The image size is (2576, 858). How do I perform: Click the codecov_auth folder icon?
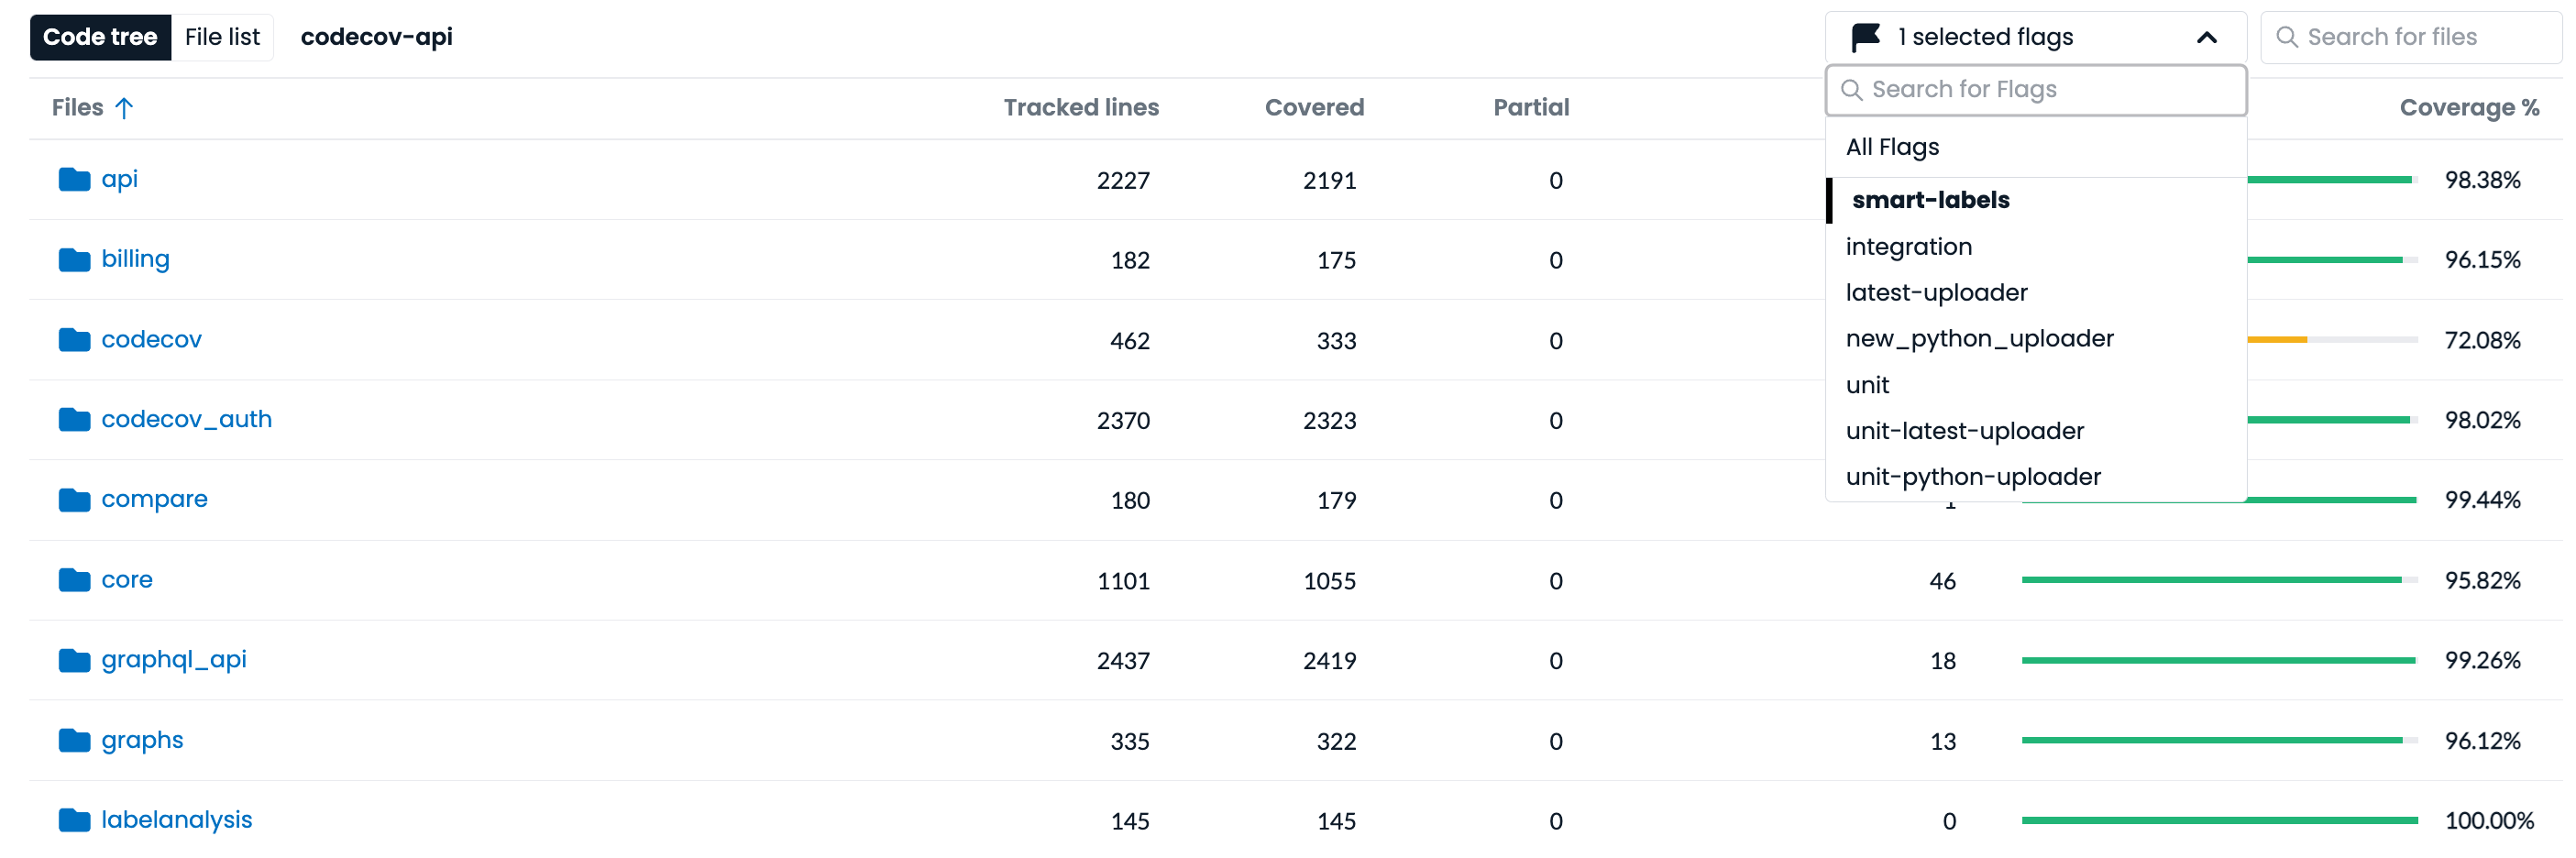[x=74, y=420]
